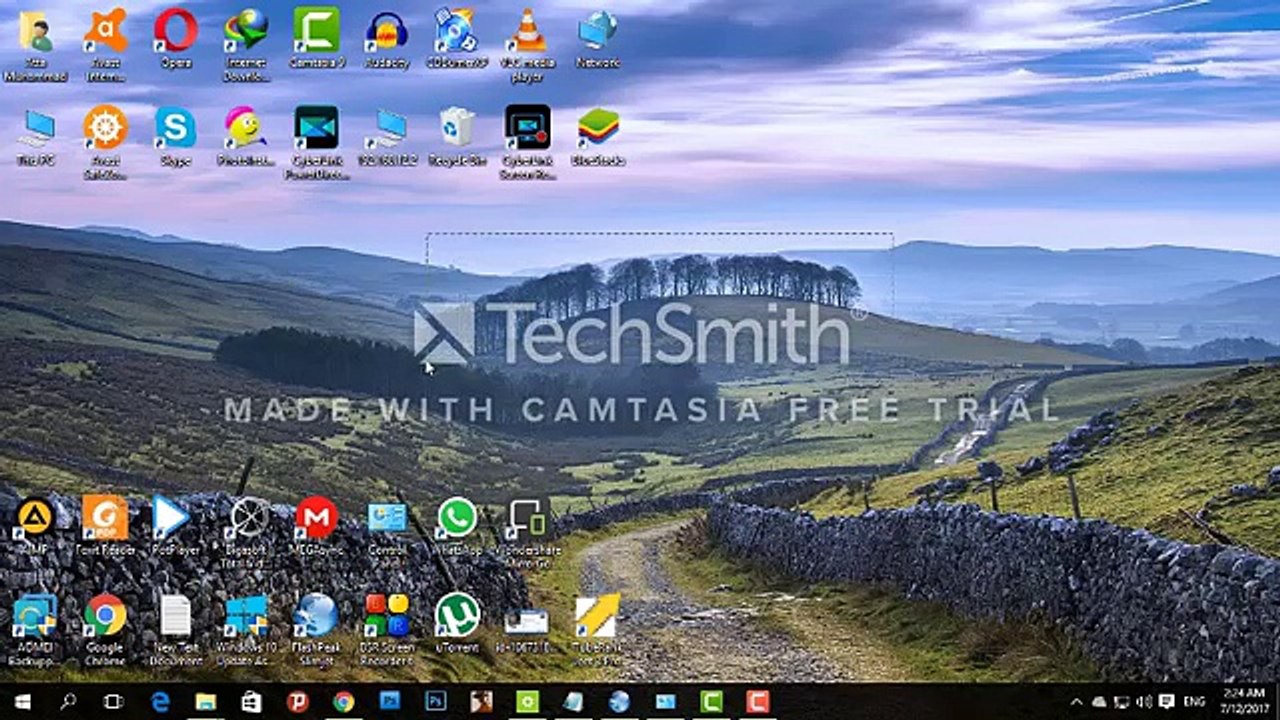The image size is (1280, 720).
Task: Select the Camtasia 9 desktop shortcut
Action: pos(316,38)
